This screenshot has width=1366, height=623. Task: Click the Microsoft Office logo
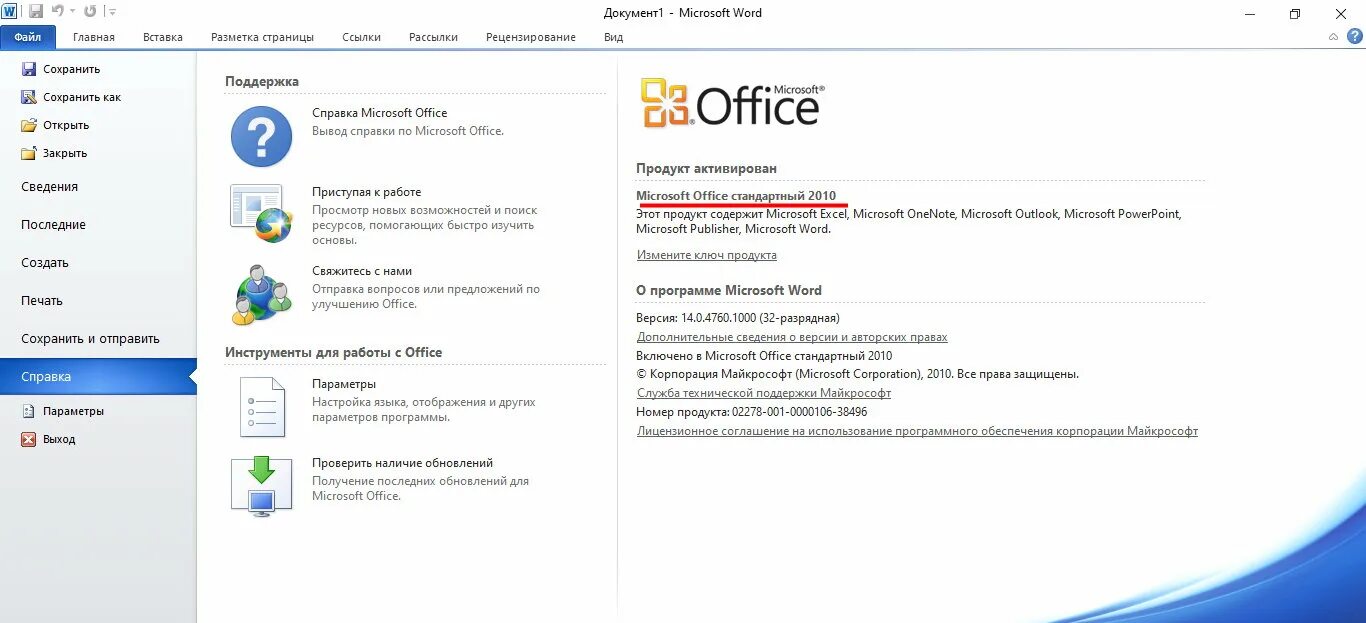(x=733, y=103)
